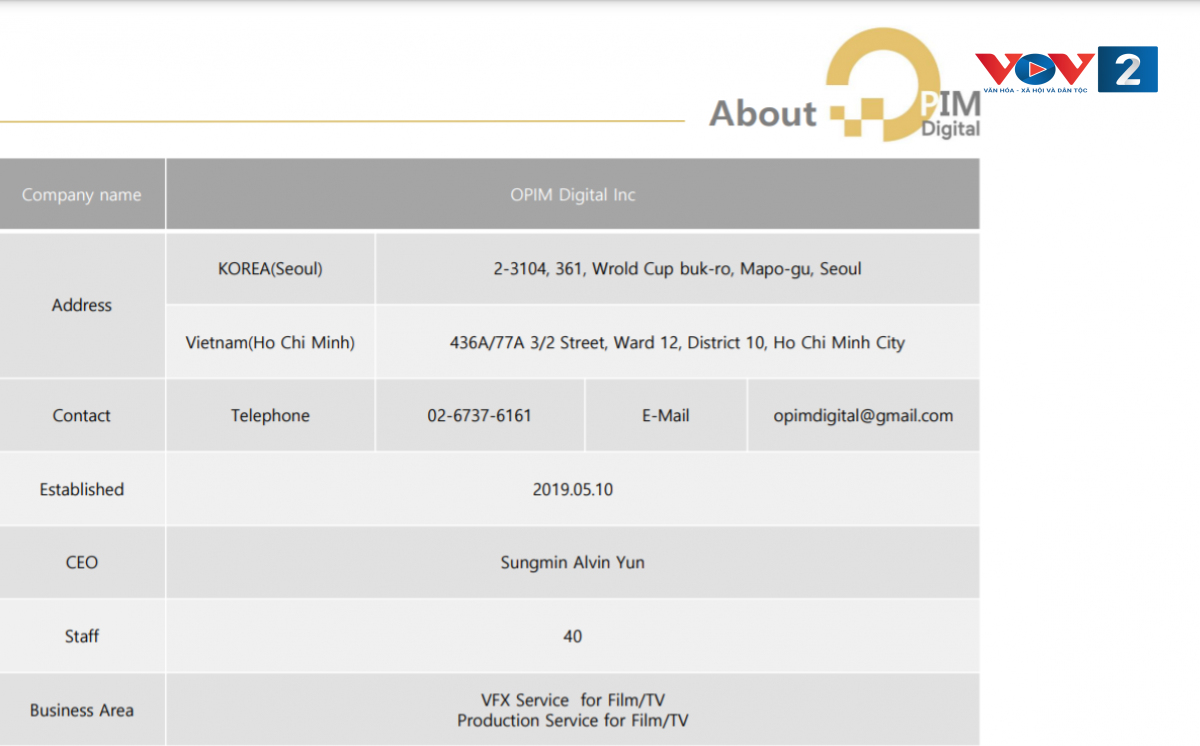Screen dimensions: 1200x746
Task: Click the email "opimdigital@gmail.com"
Action: coord(863,416)
